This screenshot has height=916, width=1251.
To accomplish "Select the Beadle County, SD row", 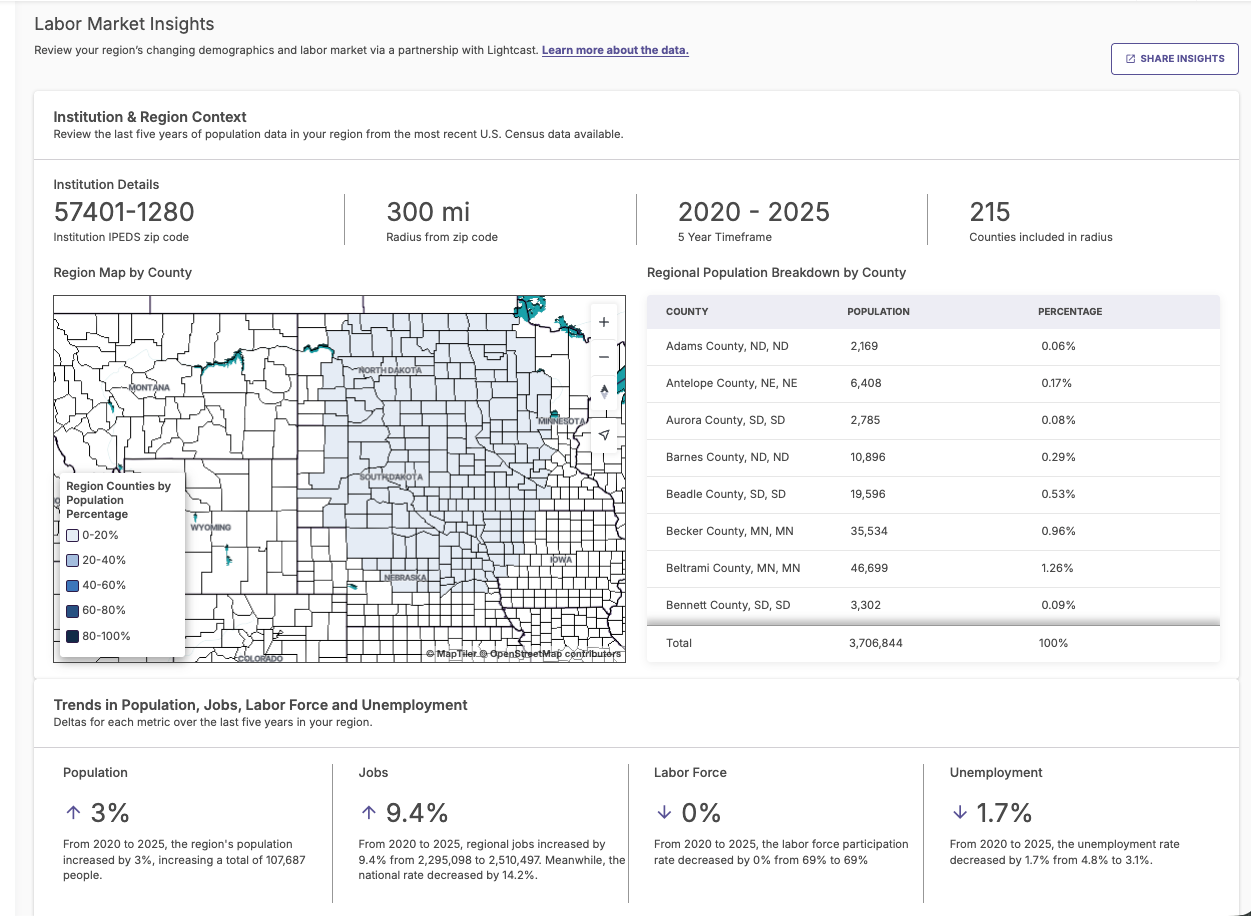I will click(933, 494).
